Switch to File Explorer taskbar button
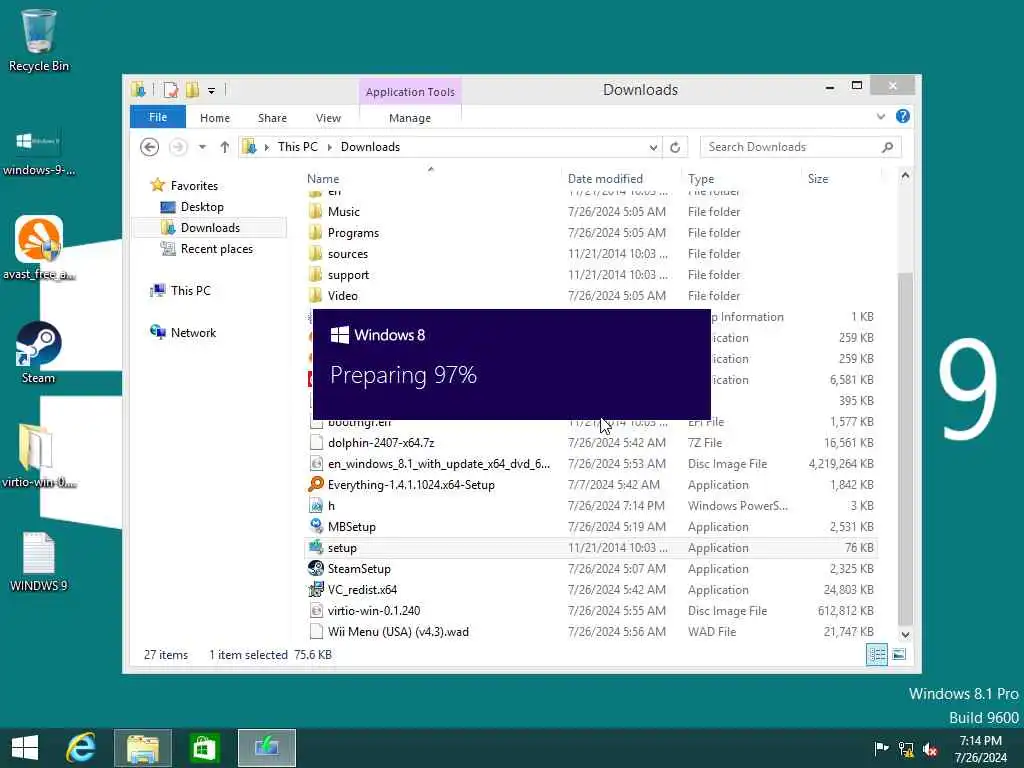 coord(143,748)
